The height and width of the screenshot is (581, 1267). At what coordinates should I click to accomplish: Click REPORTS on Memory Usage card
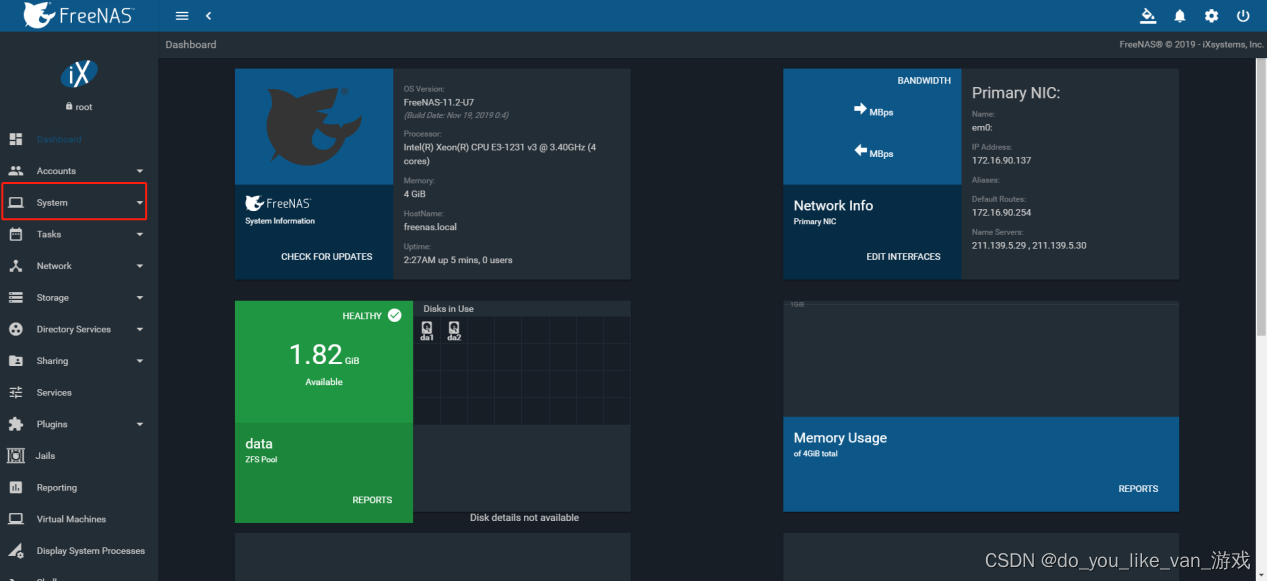[x=1138, y=489]
